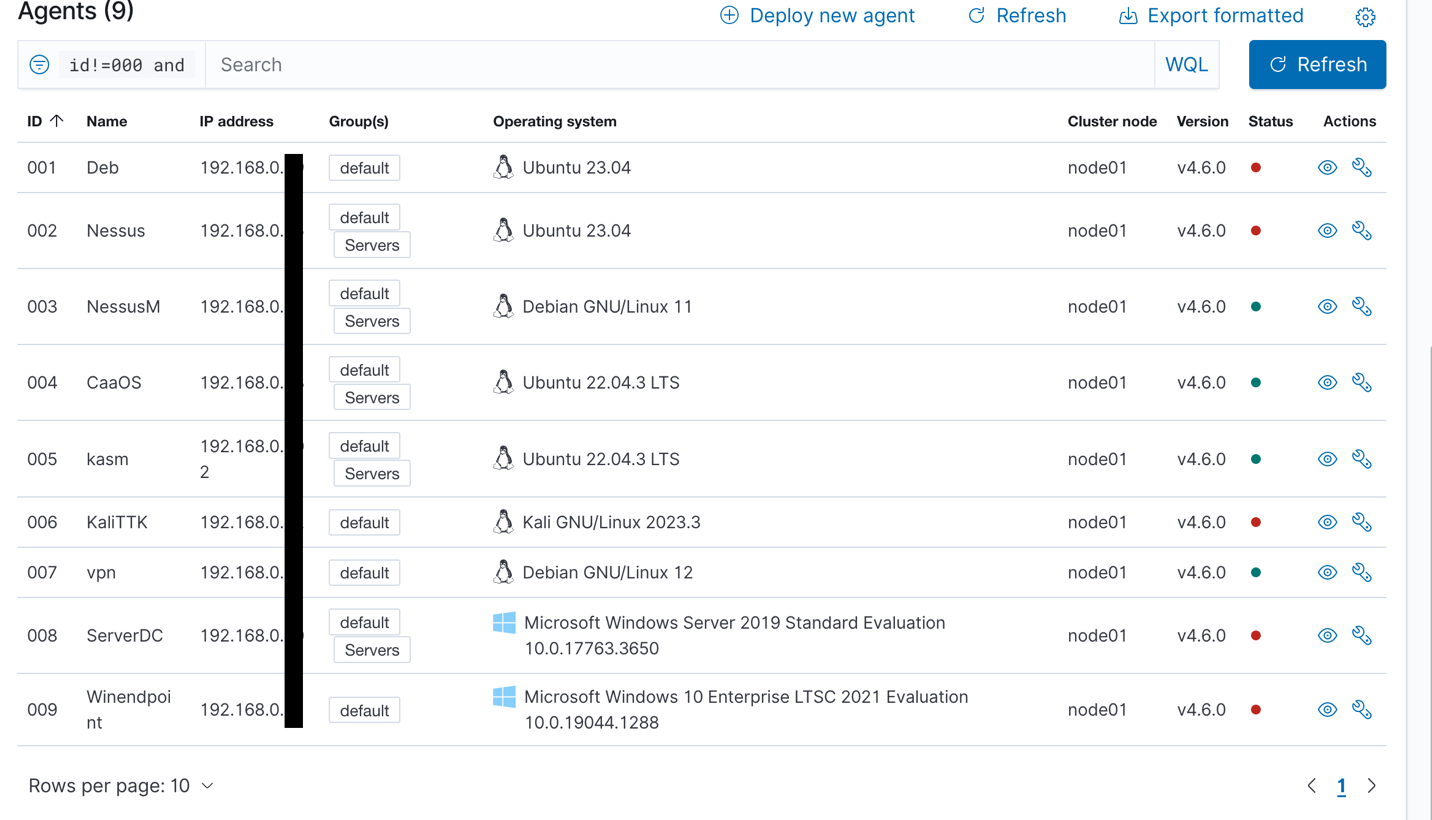Click the filter icon in search bar

click(x=39, y=65)
